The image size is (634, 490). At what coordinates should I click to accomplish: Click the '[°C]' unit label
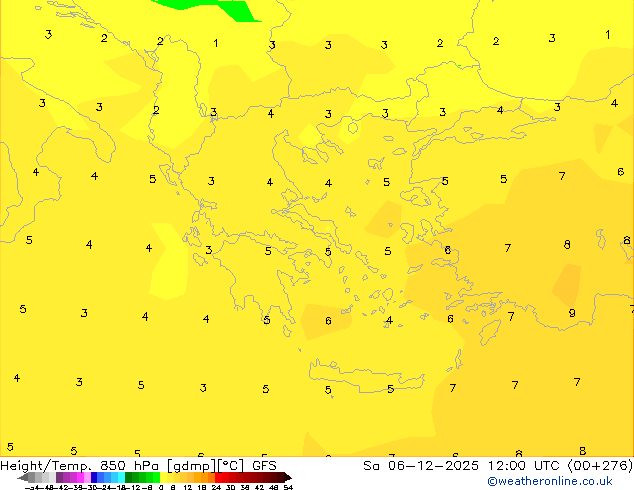point(231,466)
